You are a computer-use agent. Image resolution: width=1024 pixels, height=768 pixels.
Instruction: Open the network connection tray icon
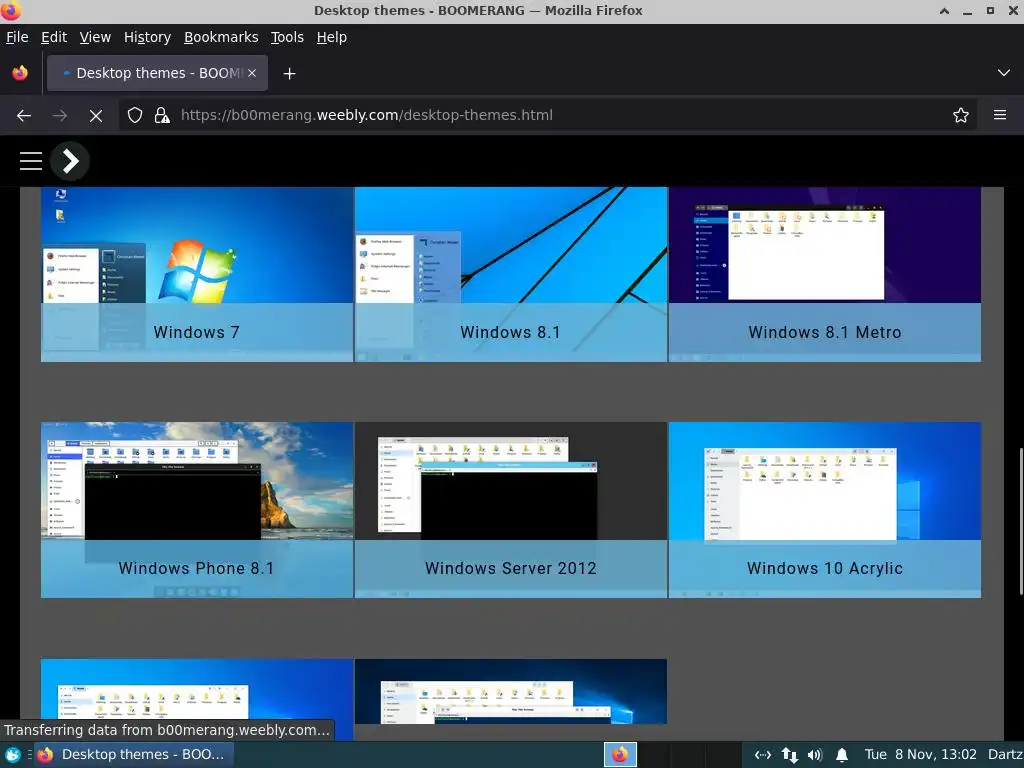[763, 755]
